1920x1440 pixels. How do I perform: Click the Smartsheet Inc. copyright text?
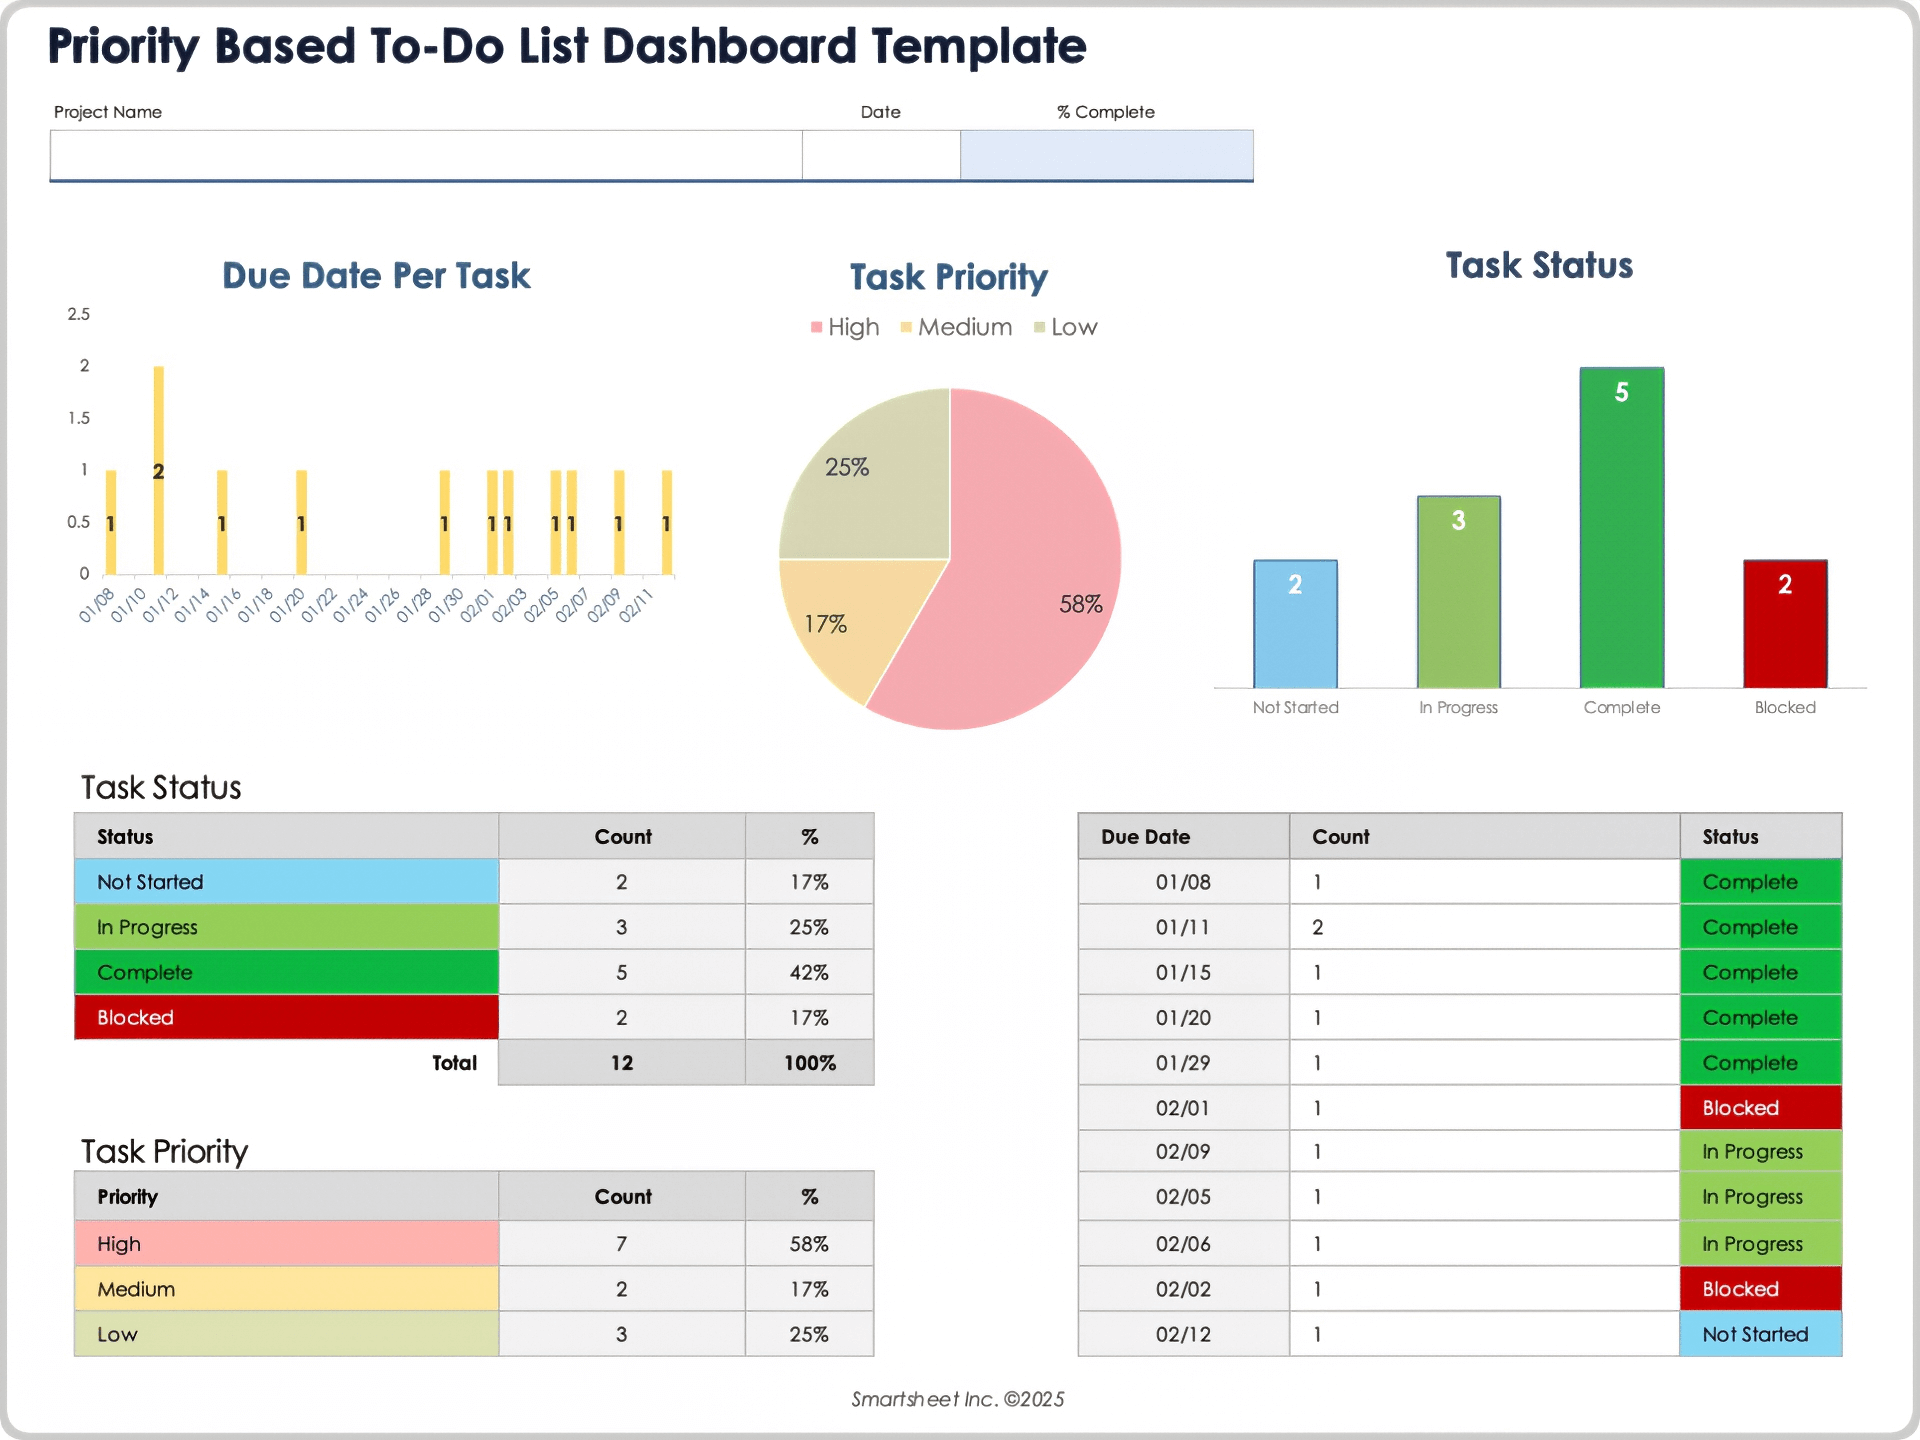pyautogui.click(x=958, y=1399)
